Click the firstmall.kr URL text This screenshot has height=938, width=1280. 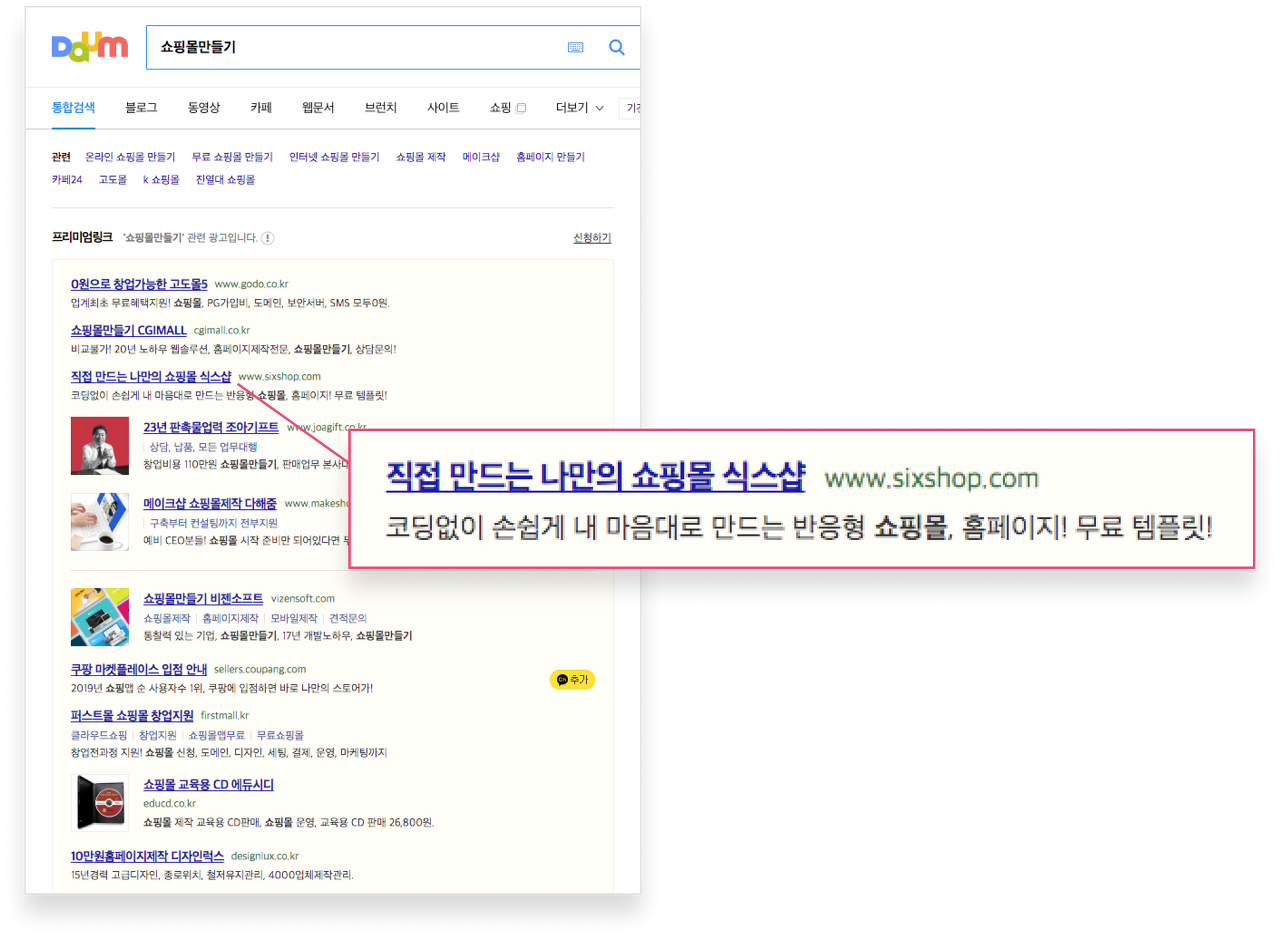(x=225, y=716)
